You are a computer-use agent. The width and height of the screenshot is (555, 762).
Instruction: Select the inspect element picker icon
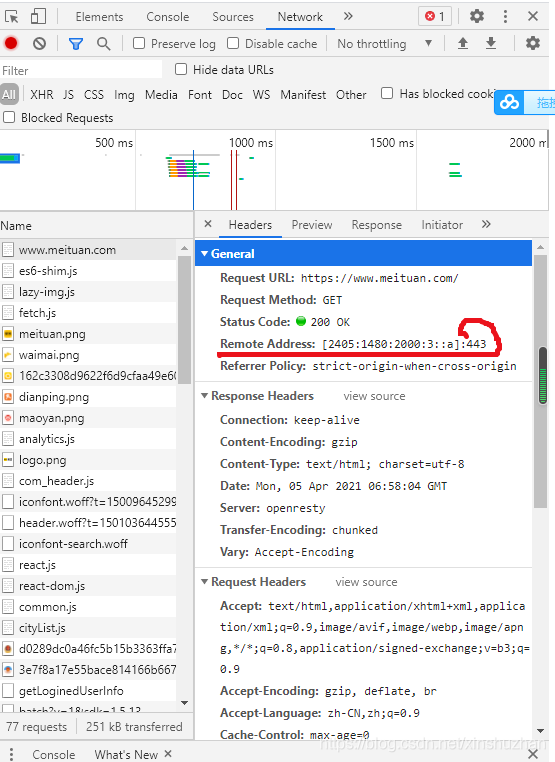(12, 17)
